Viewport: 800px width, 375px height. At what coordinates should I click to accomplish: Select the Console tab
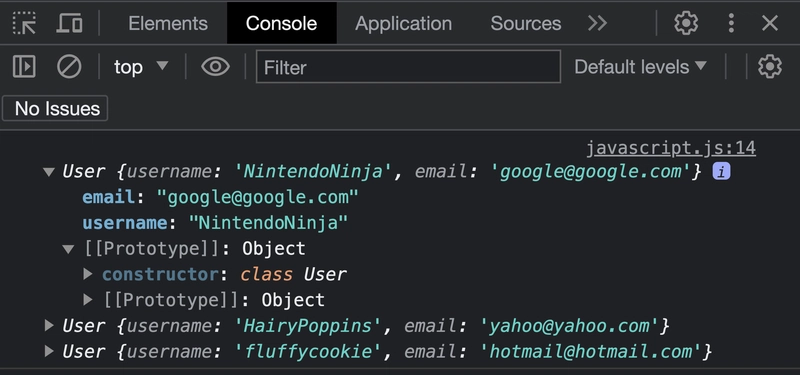(x=281, y=23)
